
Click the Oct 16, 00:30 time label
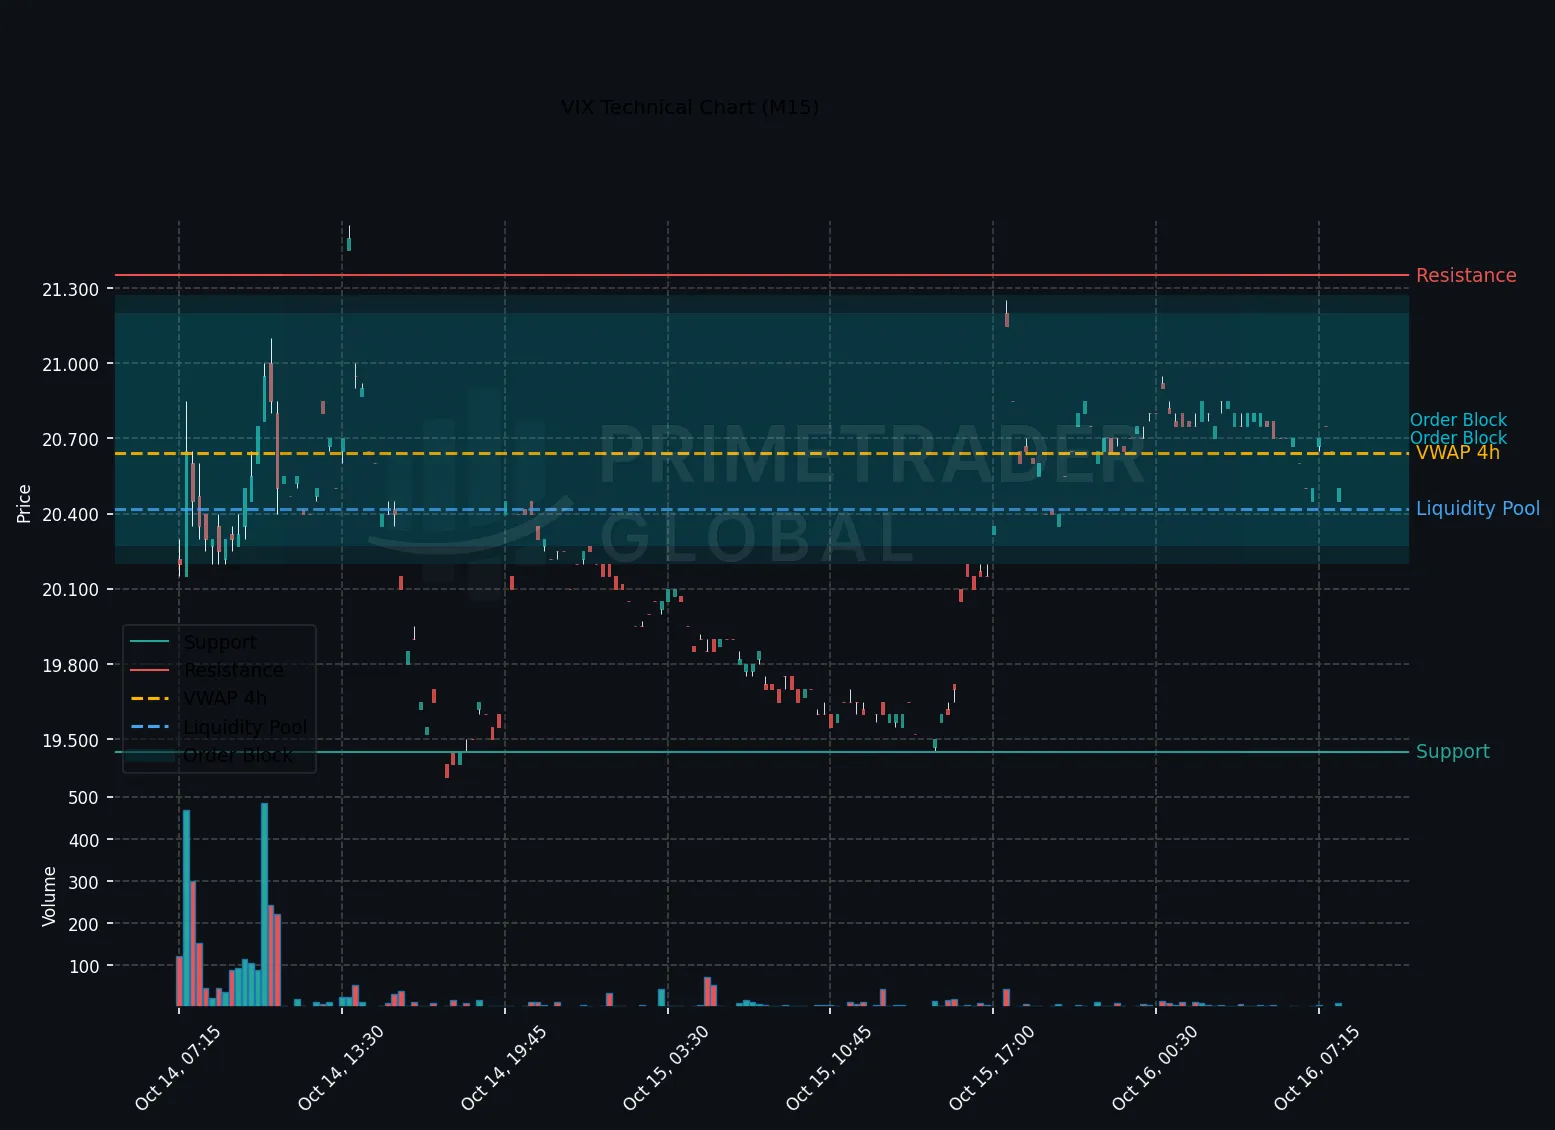(x=1155, y=1067)
